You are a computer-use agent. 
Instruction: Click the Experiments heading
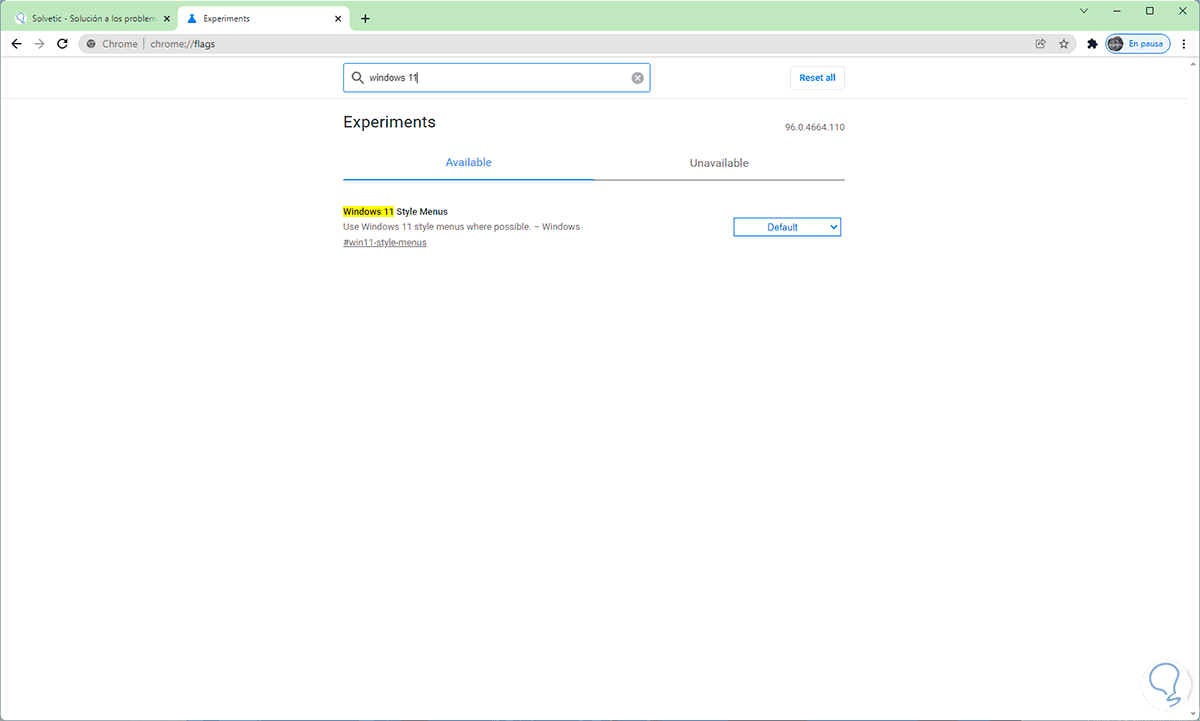click(x=389, y=122)
